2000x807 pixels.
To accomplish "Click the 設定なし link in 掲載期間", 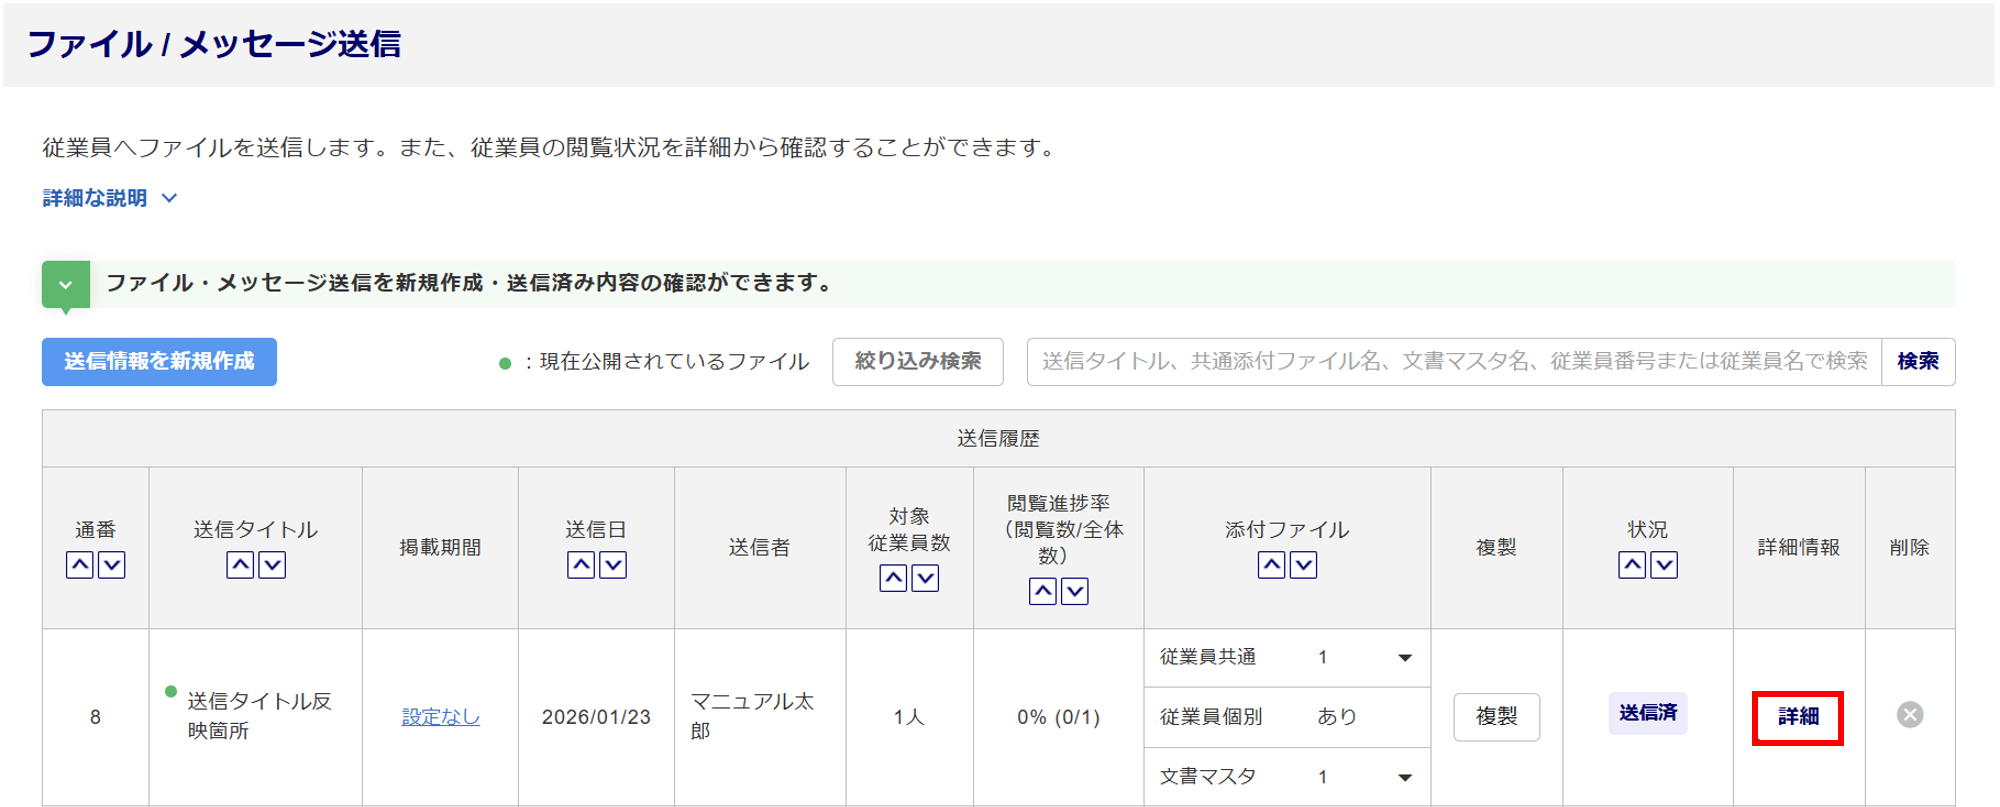I will (440, 717).
